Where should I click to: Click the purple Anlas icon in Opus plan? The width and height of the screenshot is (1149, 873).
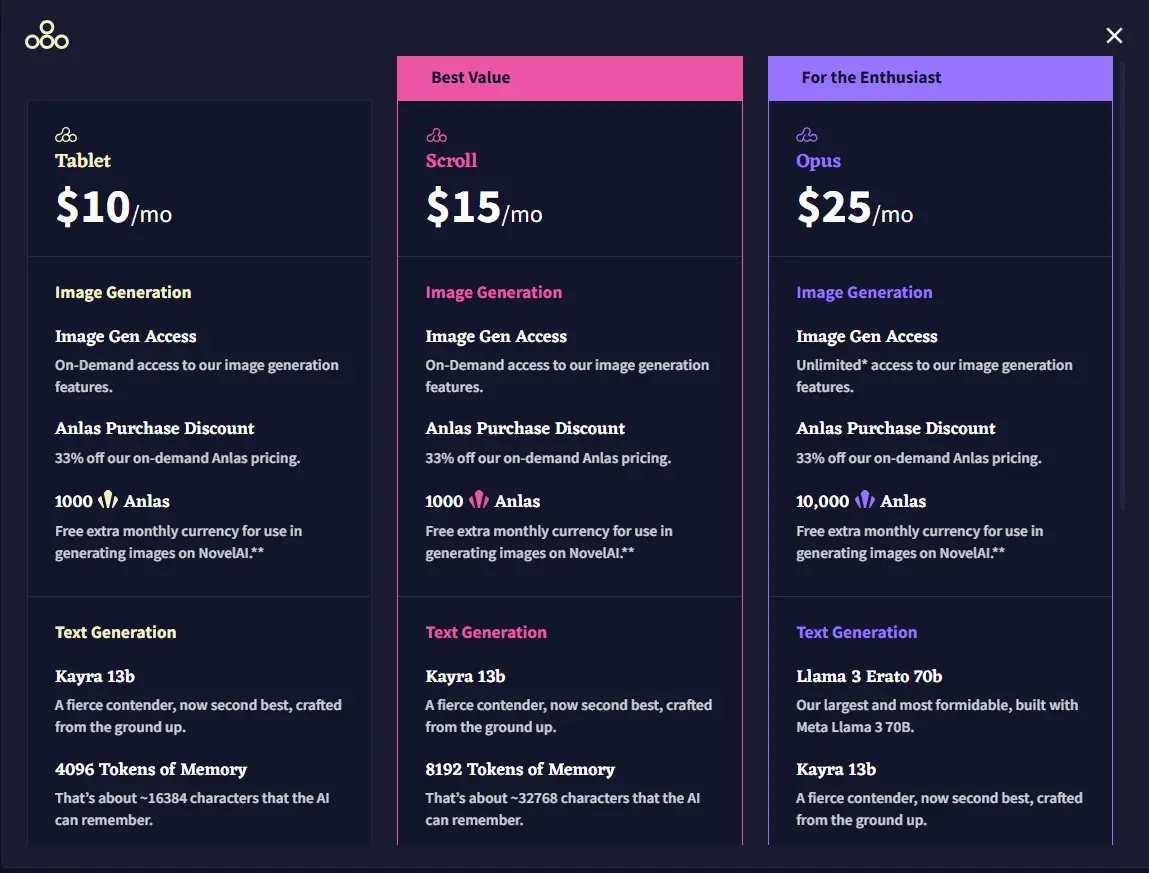point(865,500)
